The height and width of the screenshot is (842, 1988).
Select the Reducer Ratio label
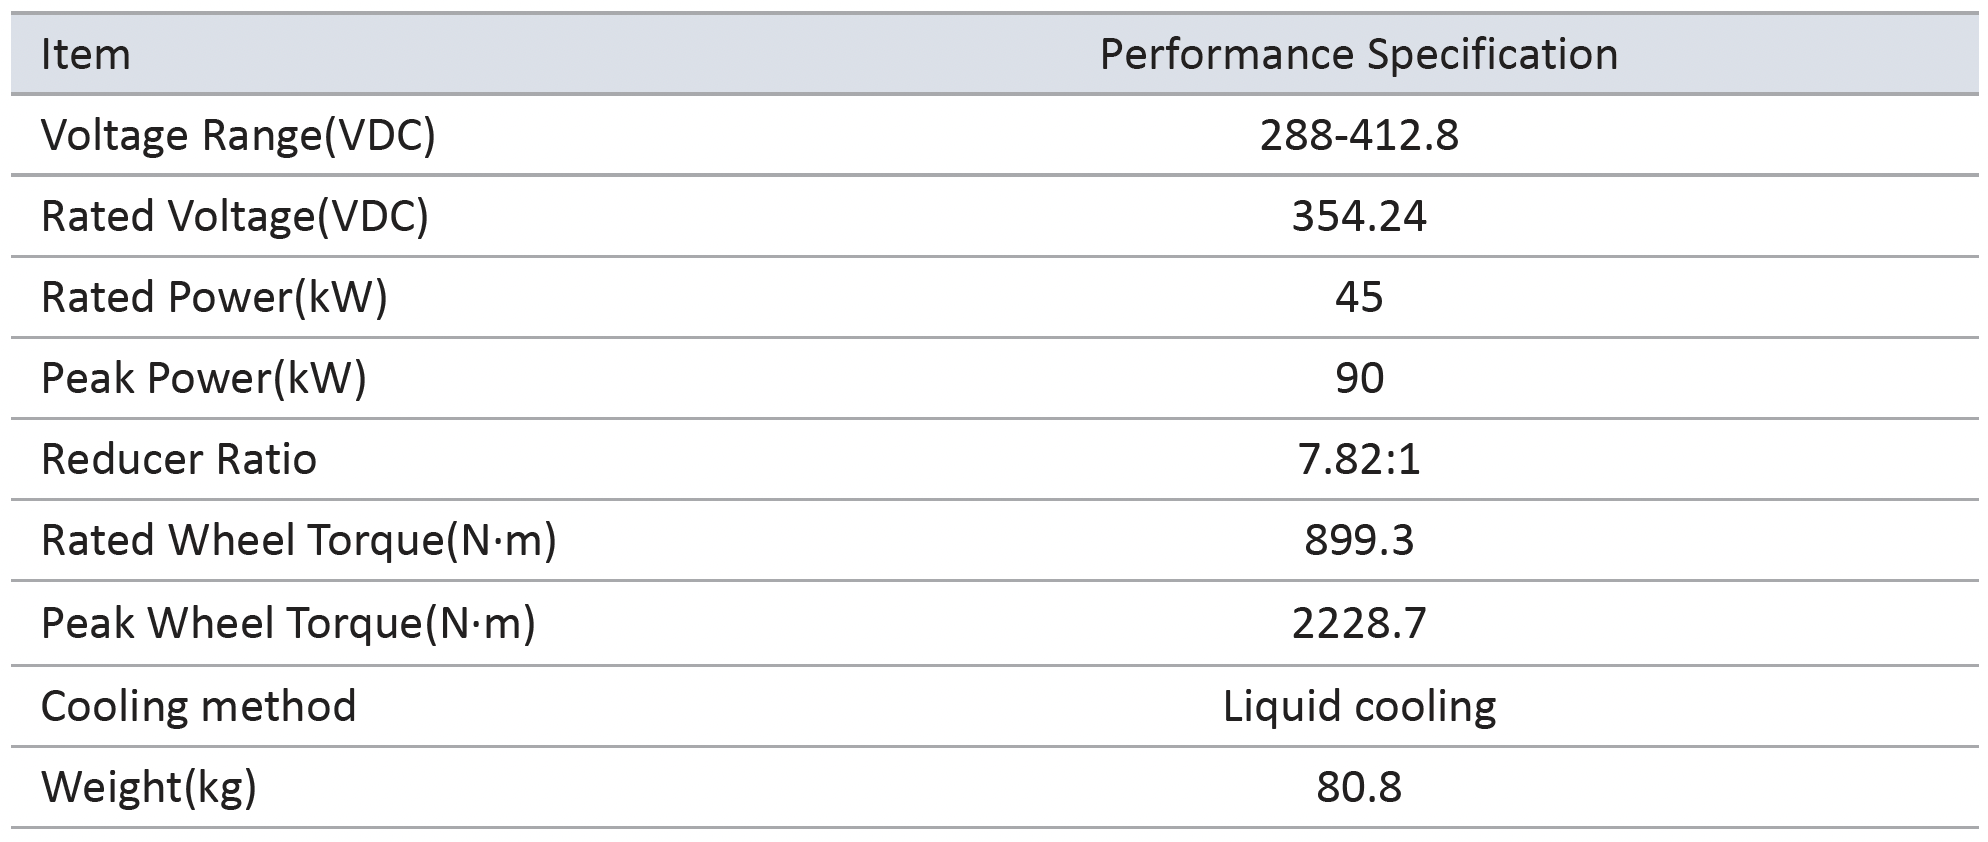click(179, 460)
